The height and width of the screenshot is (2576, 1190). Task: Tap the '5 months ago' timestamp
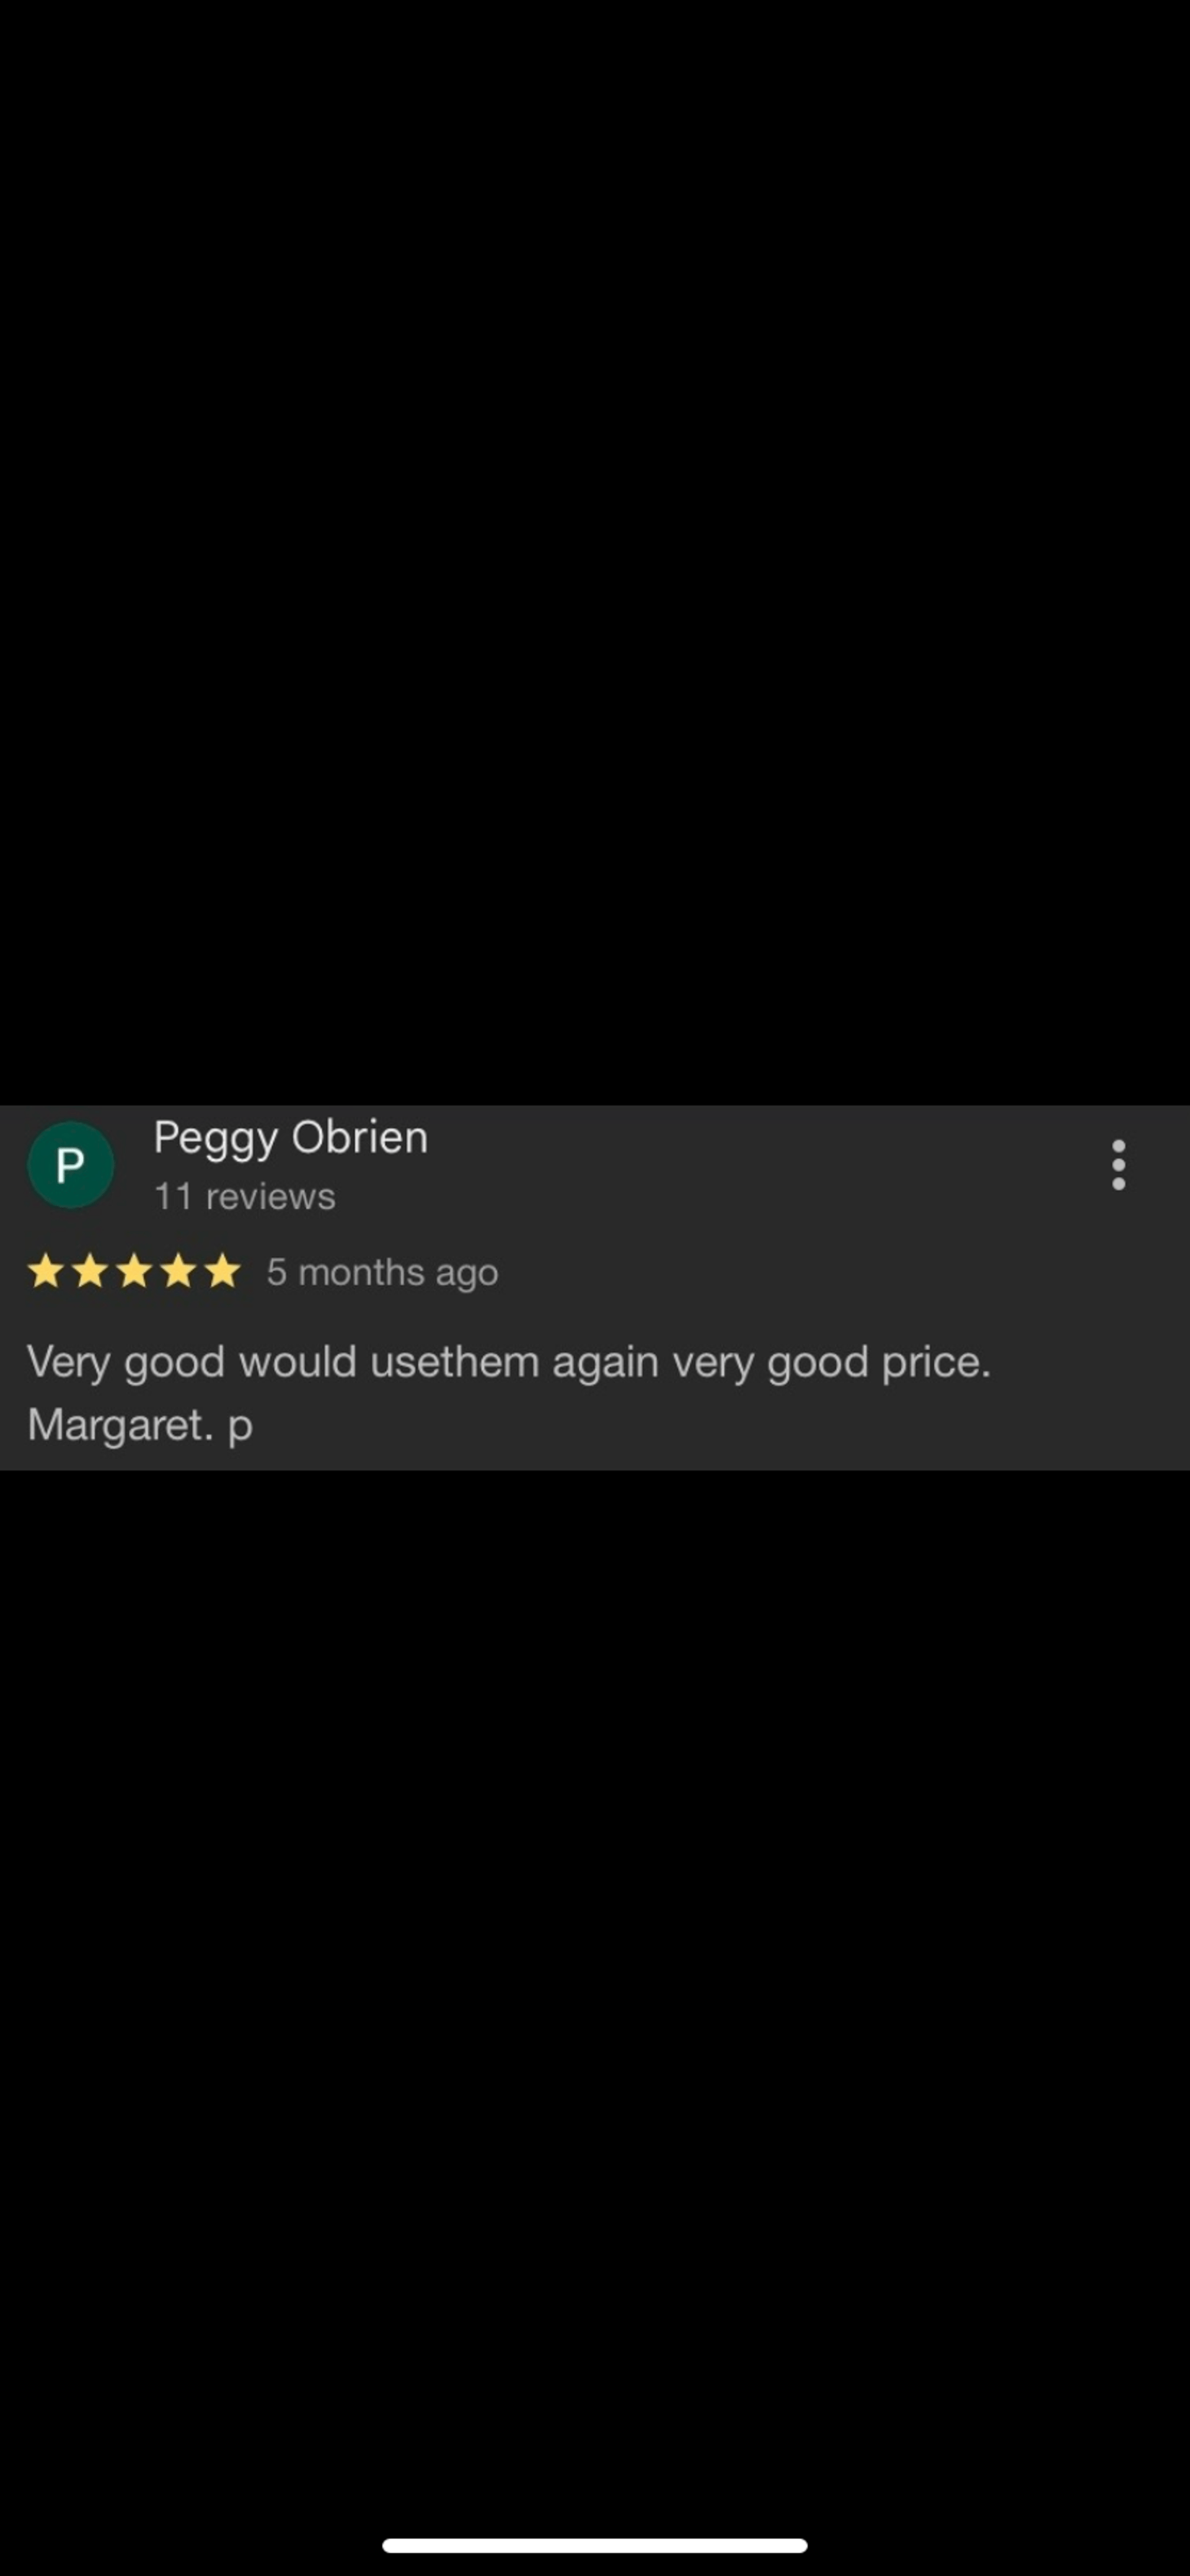(382, 1273)
